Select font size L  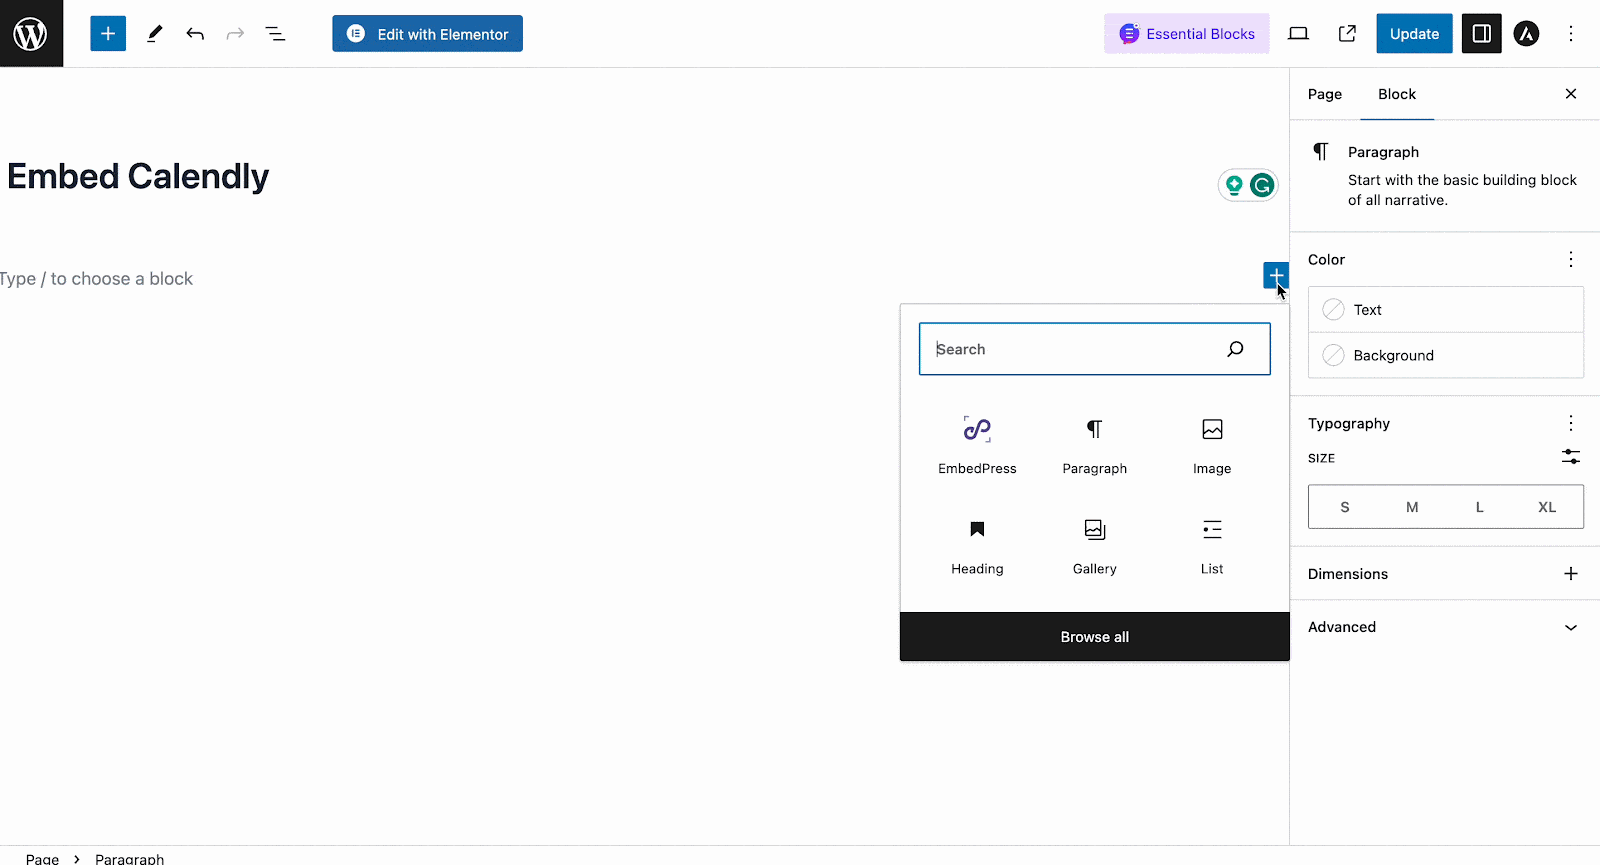tap(1480, 507)
